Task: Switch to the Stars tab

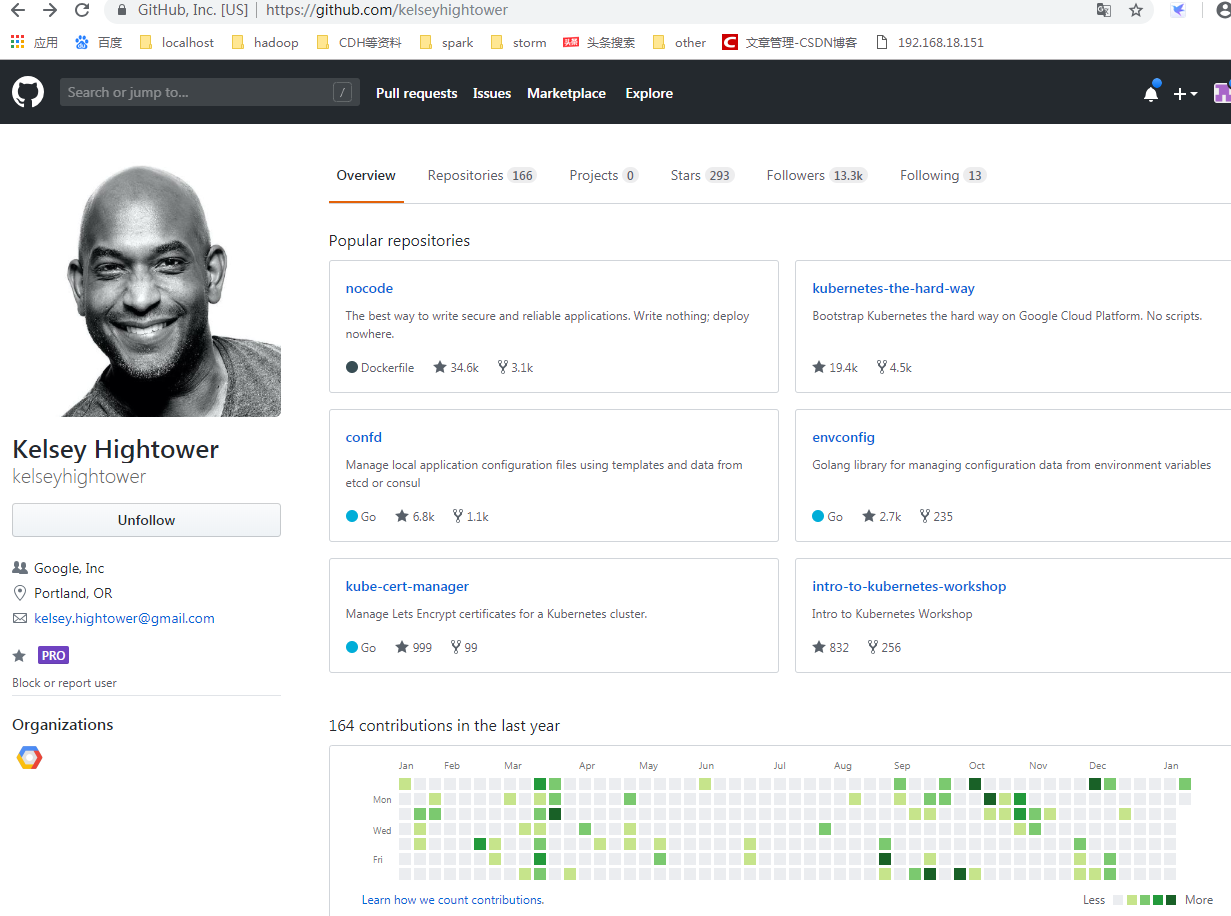Action: tap(702, 175)
